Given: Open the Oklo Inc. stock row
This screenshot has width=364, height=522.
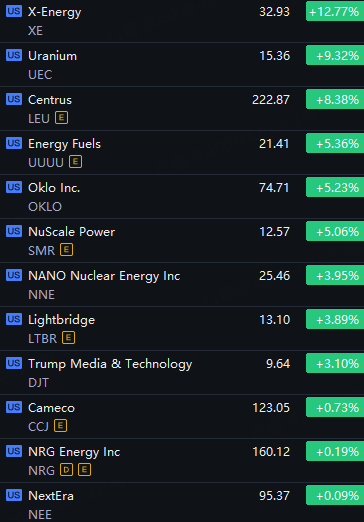Looking at the screenshot, I should coord(182,197).
